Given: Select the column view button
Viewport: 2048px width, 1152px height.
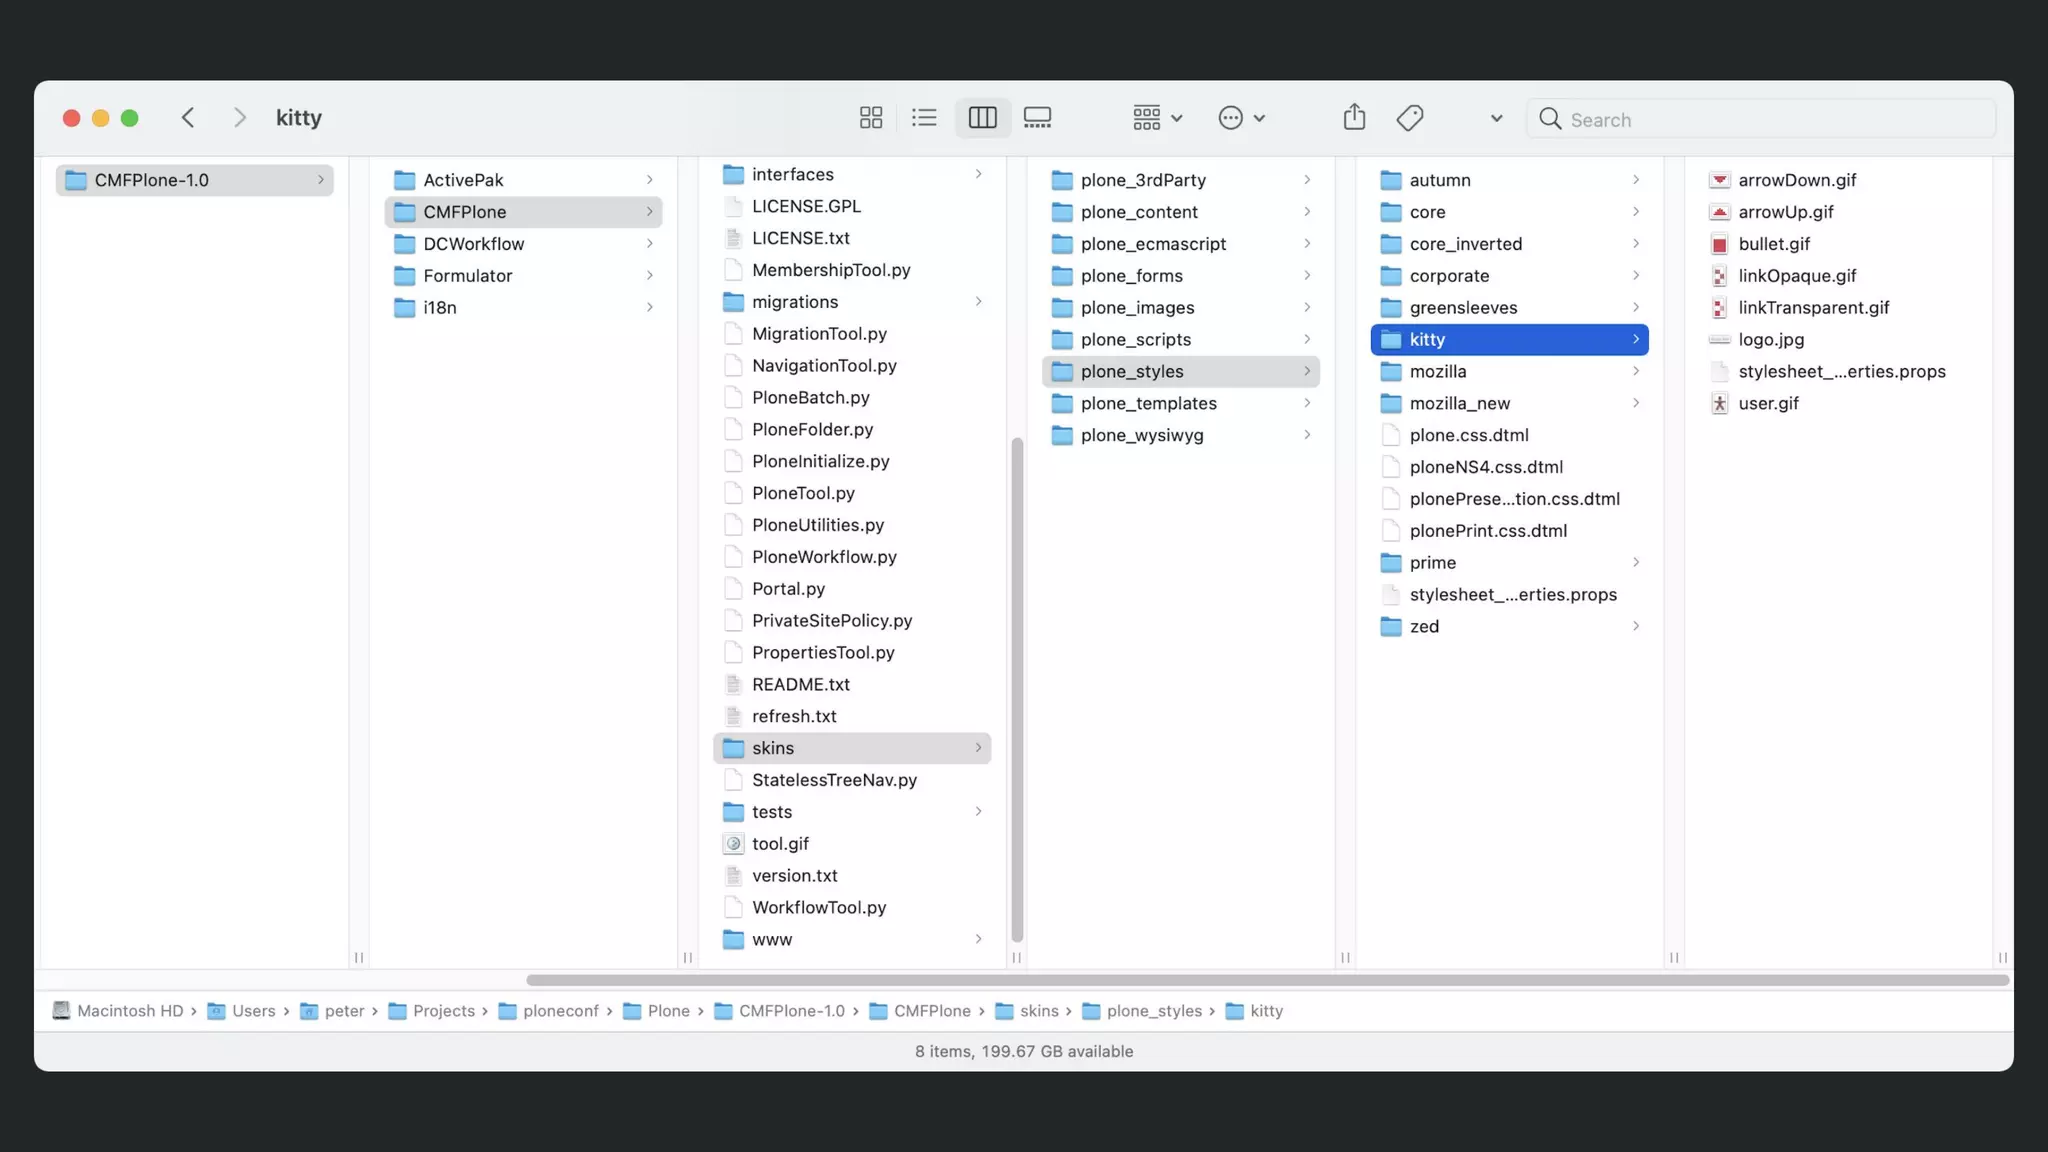Looking at the screenshot, I should pyautogui.click(x=982, y=118).
